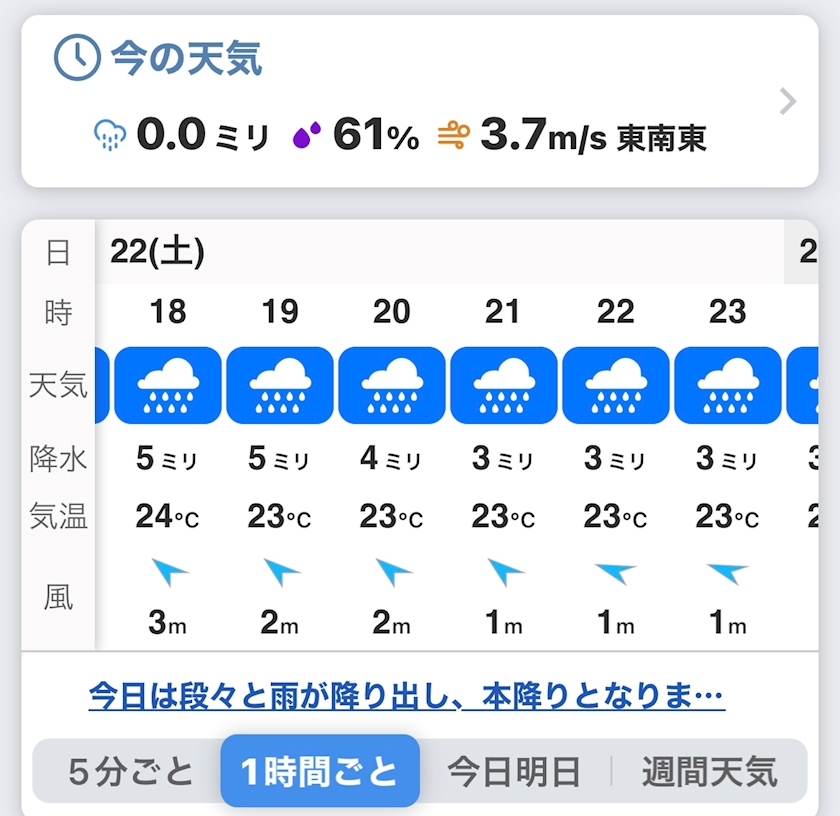840x816 pixels.
Task: Click the orange wind speed icon
Action: tap(453, 135)
